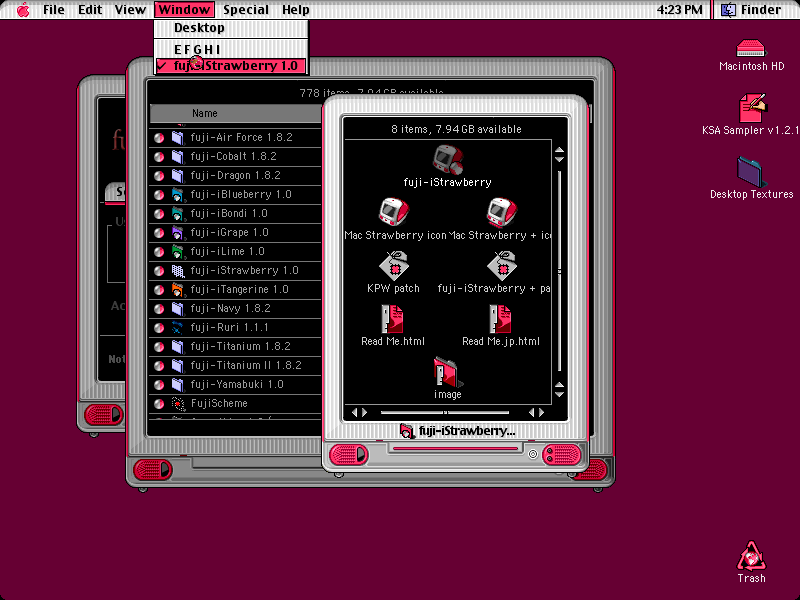Screen dimensions: 800x600
Task: Click the vertical scrollbar thumb in front window
Action: [x=560, y=271]
